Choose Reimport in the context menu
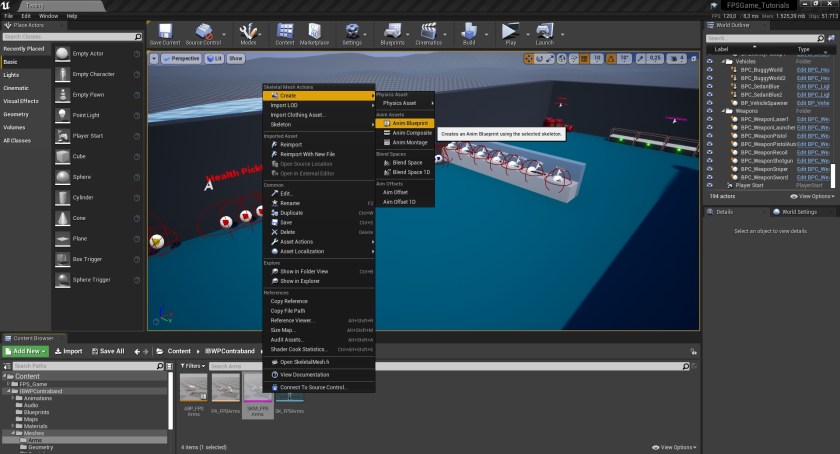 [x=291, y=144]
